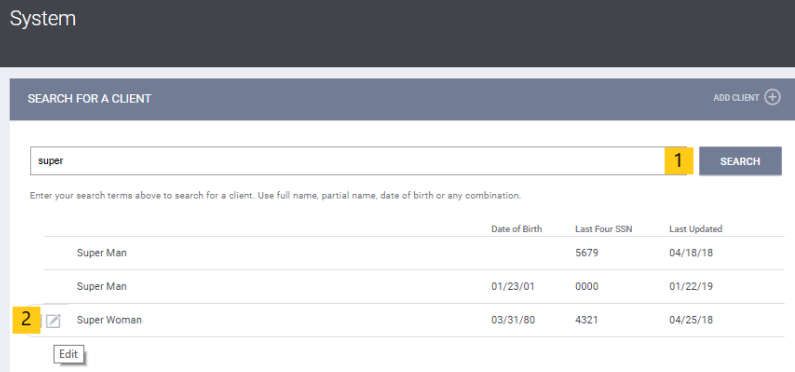Click the 03/31/80 birth date cell

tap(513, 320)
